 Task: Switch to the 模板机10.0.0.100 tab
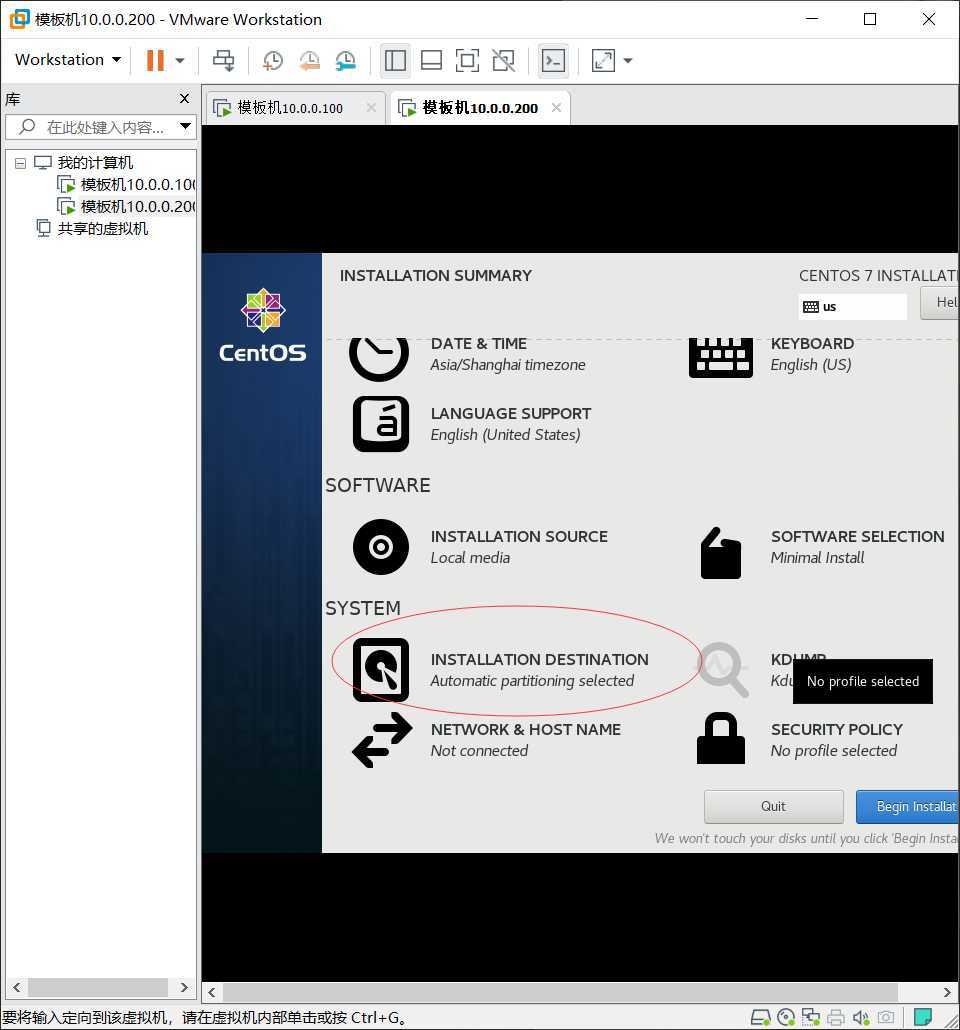coord(290,108)
